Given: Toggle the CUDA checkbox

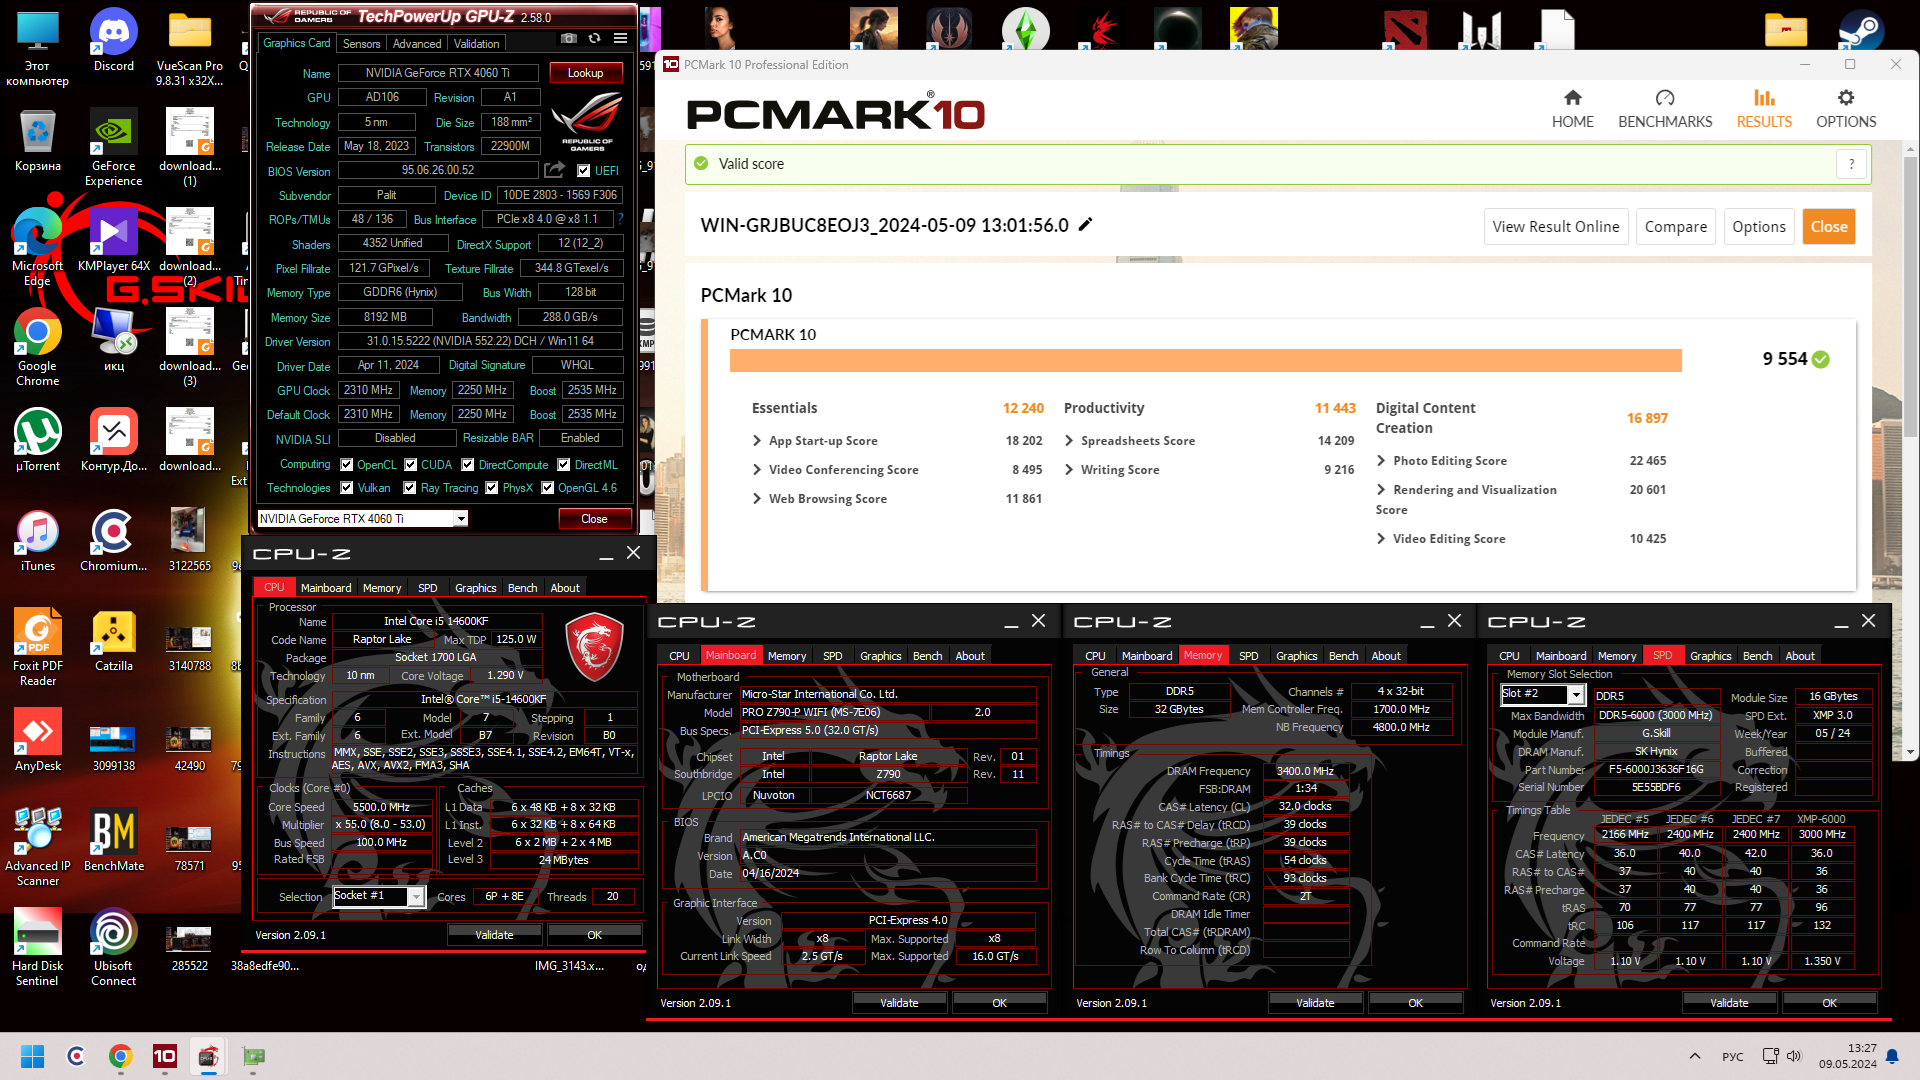Looking at the screenshot, I should pos(411,464).
